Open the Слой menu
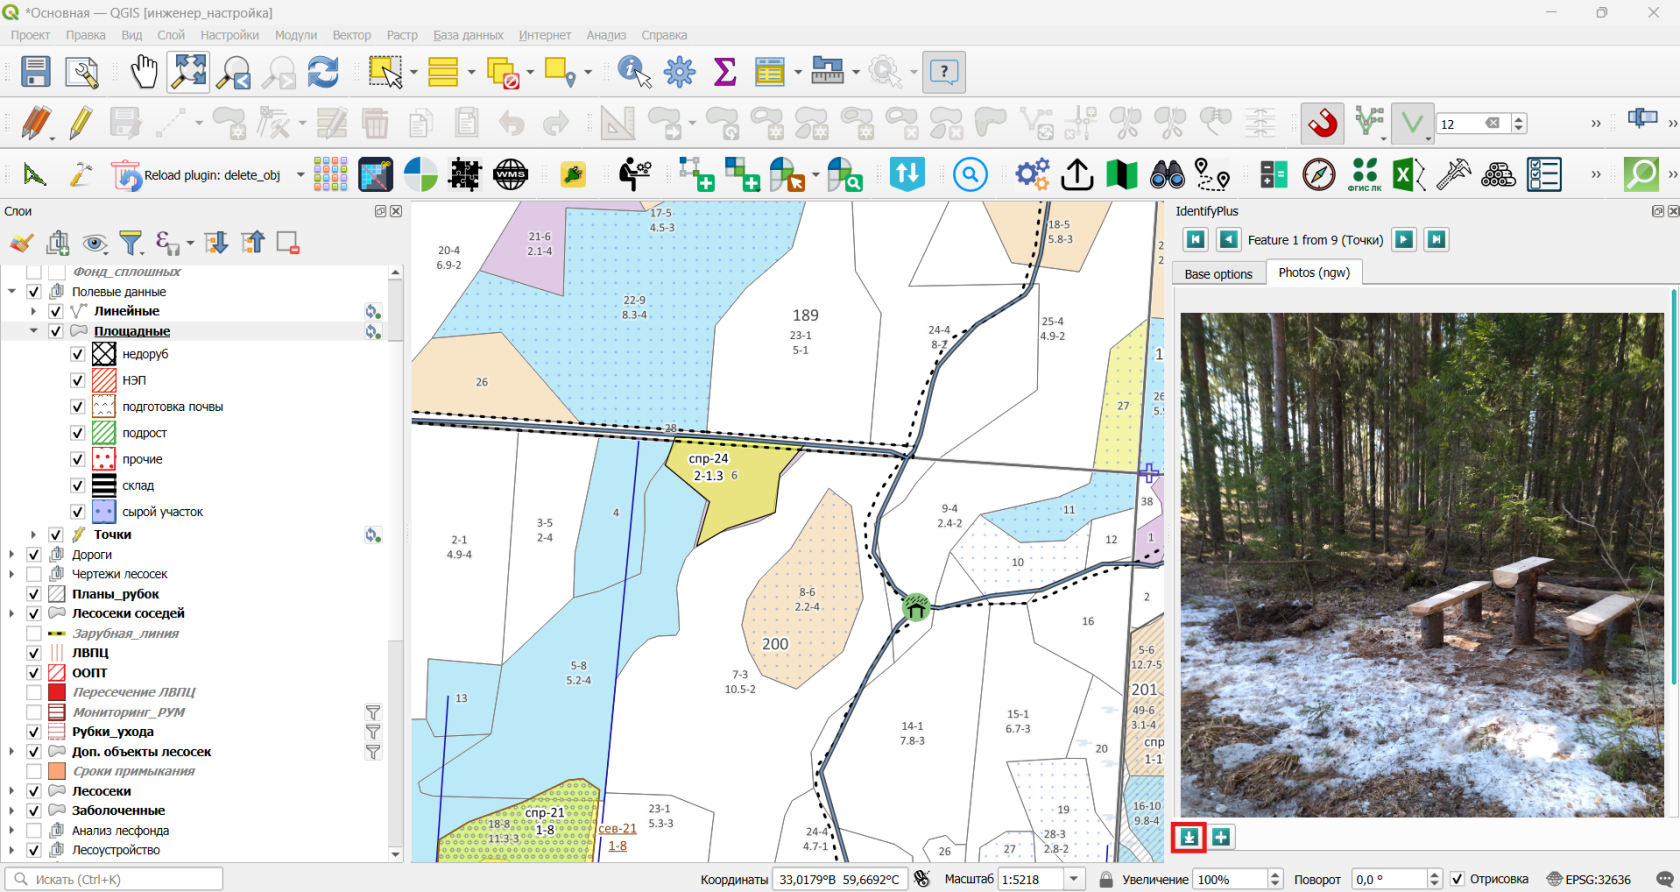 pos(171,35)
